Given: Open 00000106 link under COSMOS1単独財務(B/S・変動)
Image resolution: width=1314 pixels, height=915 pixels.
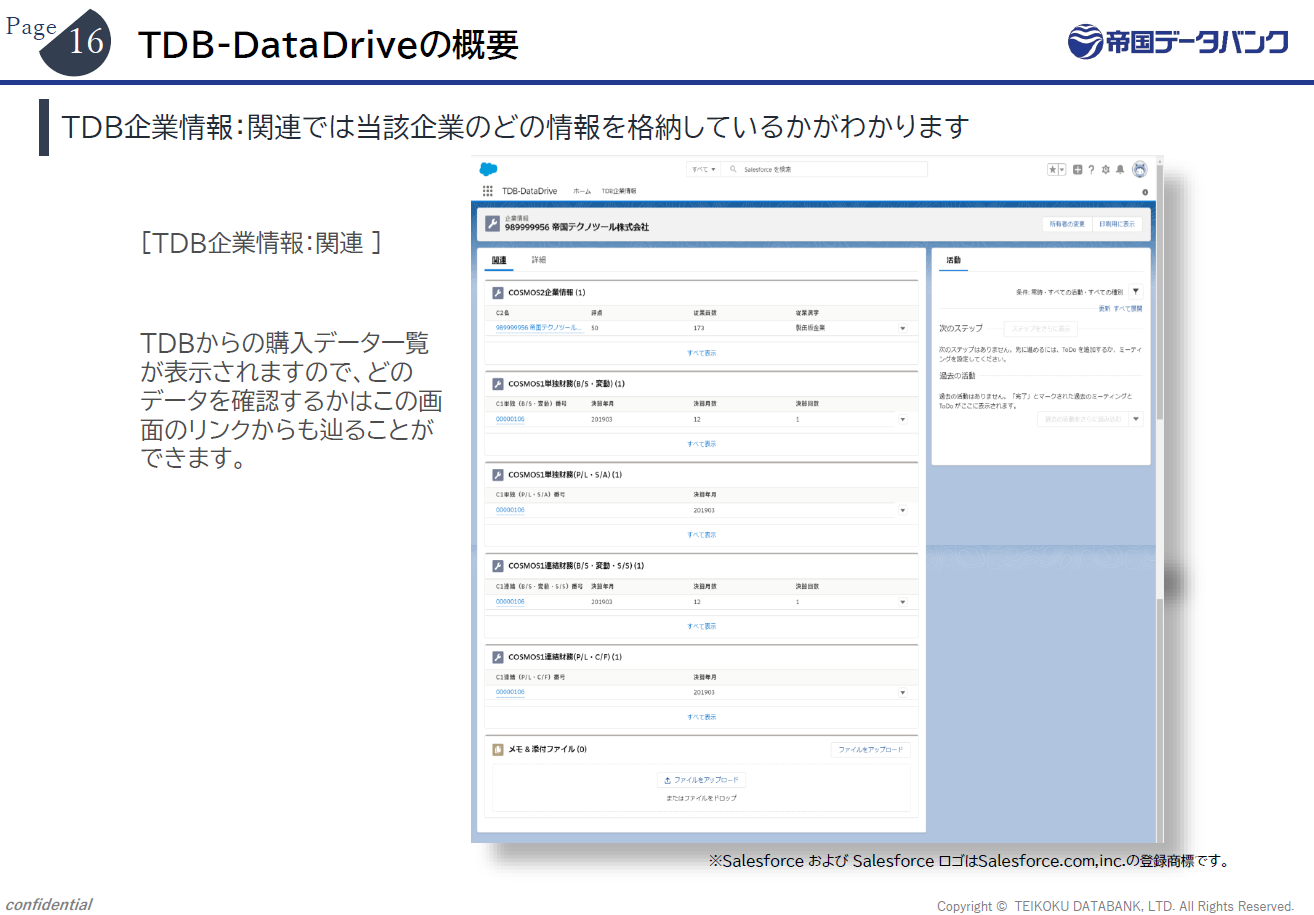Looking at the screenshot, I should click(510, 419).
